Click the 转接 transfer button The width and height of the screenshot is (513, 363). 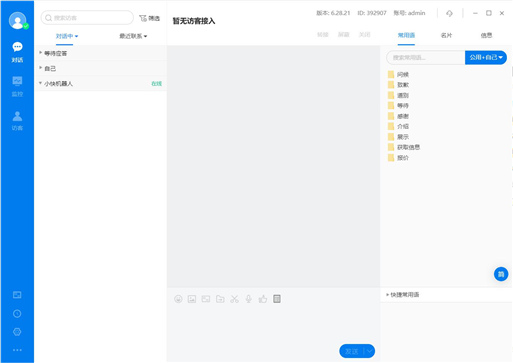[x=323, y=35]
